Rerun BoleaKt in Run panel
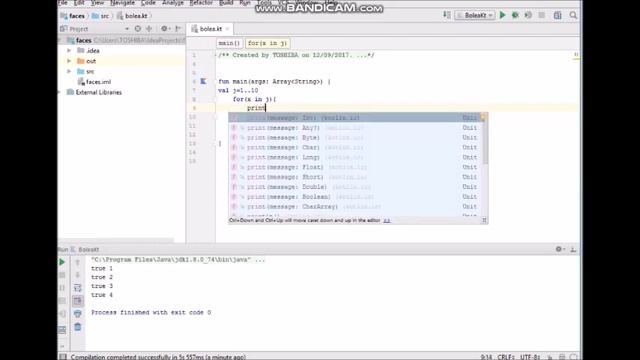 point(62,262)
